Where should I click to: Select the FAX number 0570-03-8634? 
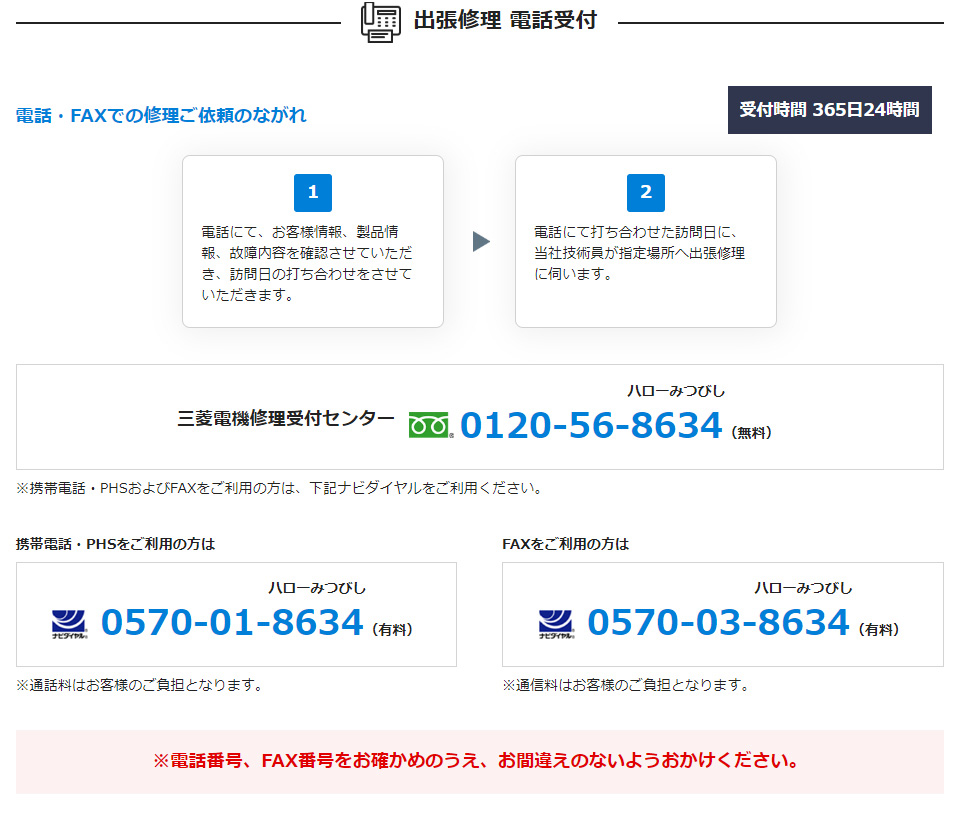point(718,622)
